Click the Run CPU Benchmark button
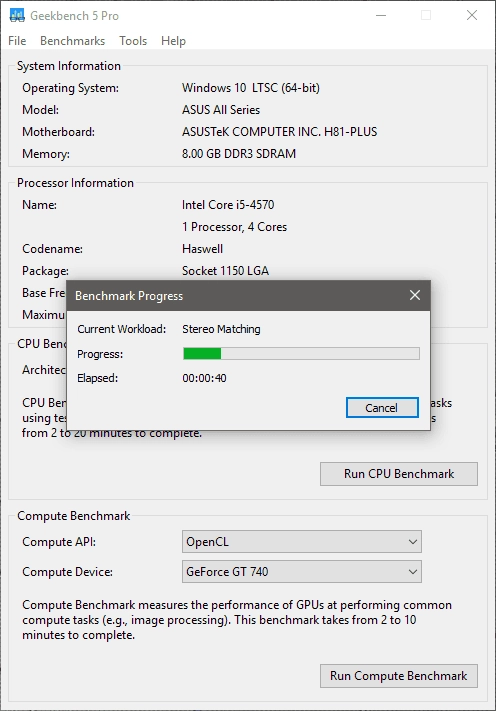This screenshot has width=496, height=711. click(399, 474)
